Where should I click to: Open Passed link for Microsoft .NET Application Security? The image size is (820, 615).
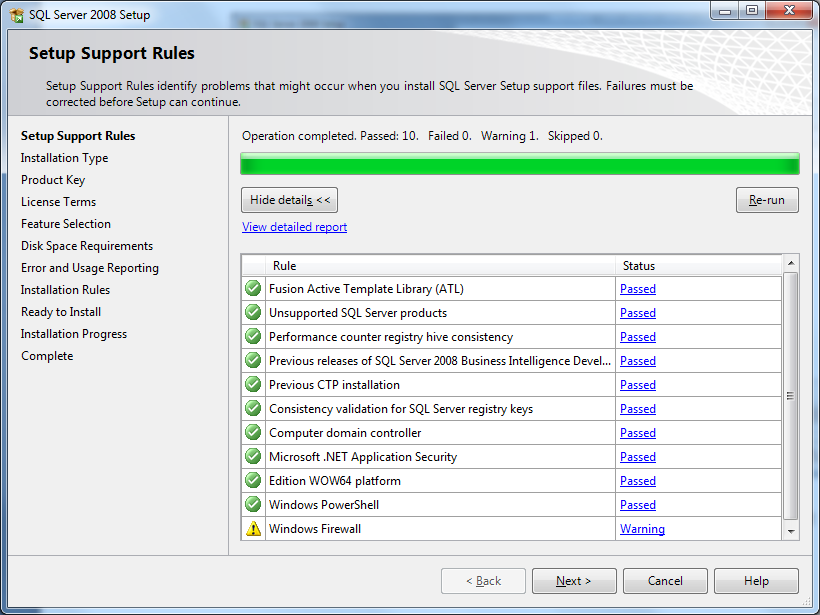[x=637, y=457]
